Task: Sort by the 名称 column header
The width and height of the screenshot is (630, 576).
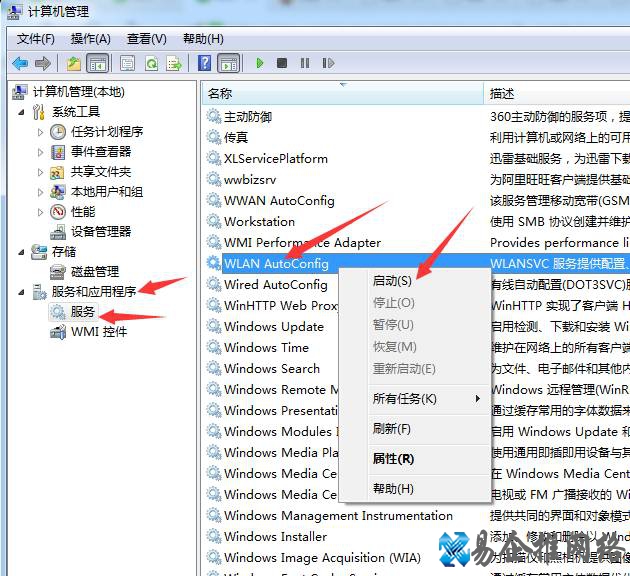Action: [343, 94]
